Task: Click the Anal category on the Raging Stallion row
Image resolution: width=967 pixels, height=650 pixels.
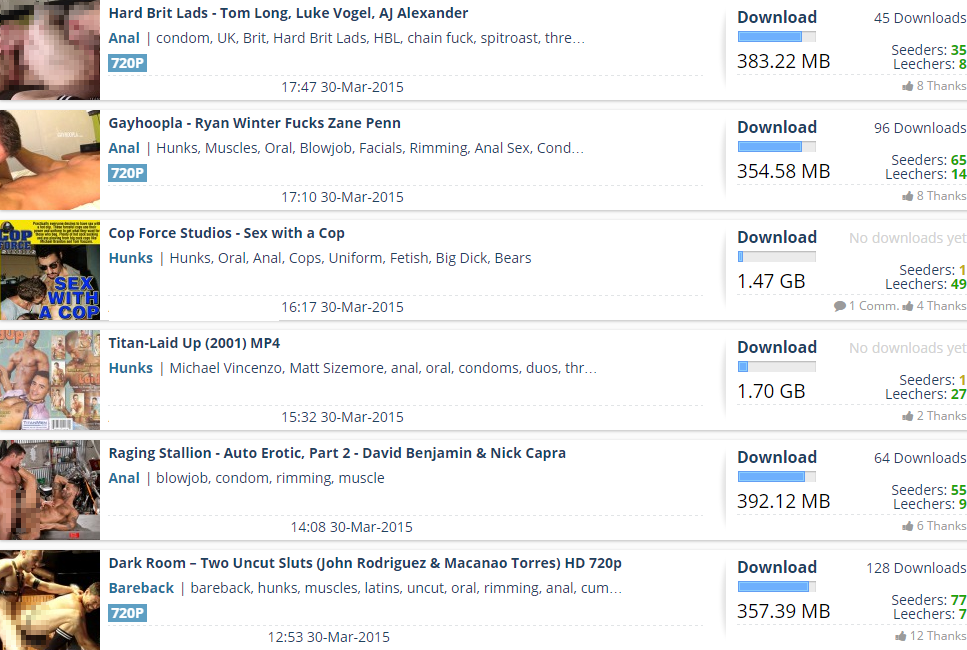Action: click(124, 478)
